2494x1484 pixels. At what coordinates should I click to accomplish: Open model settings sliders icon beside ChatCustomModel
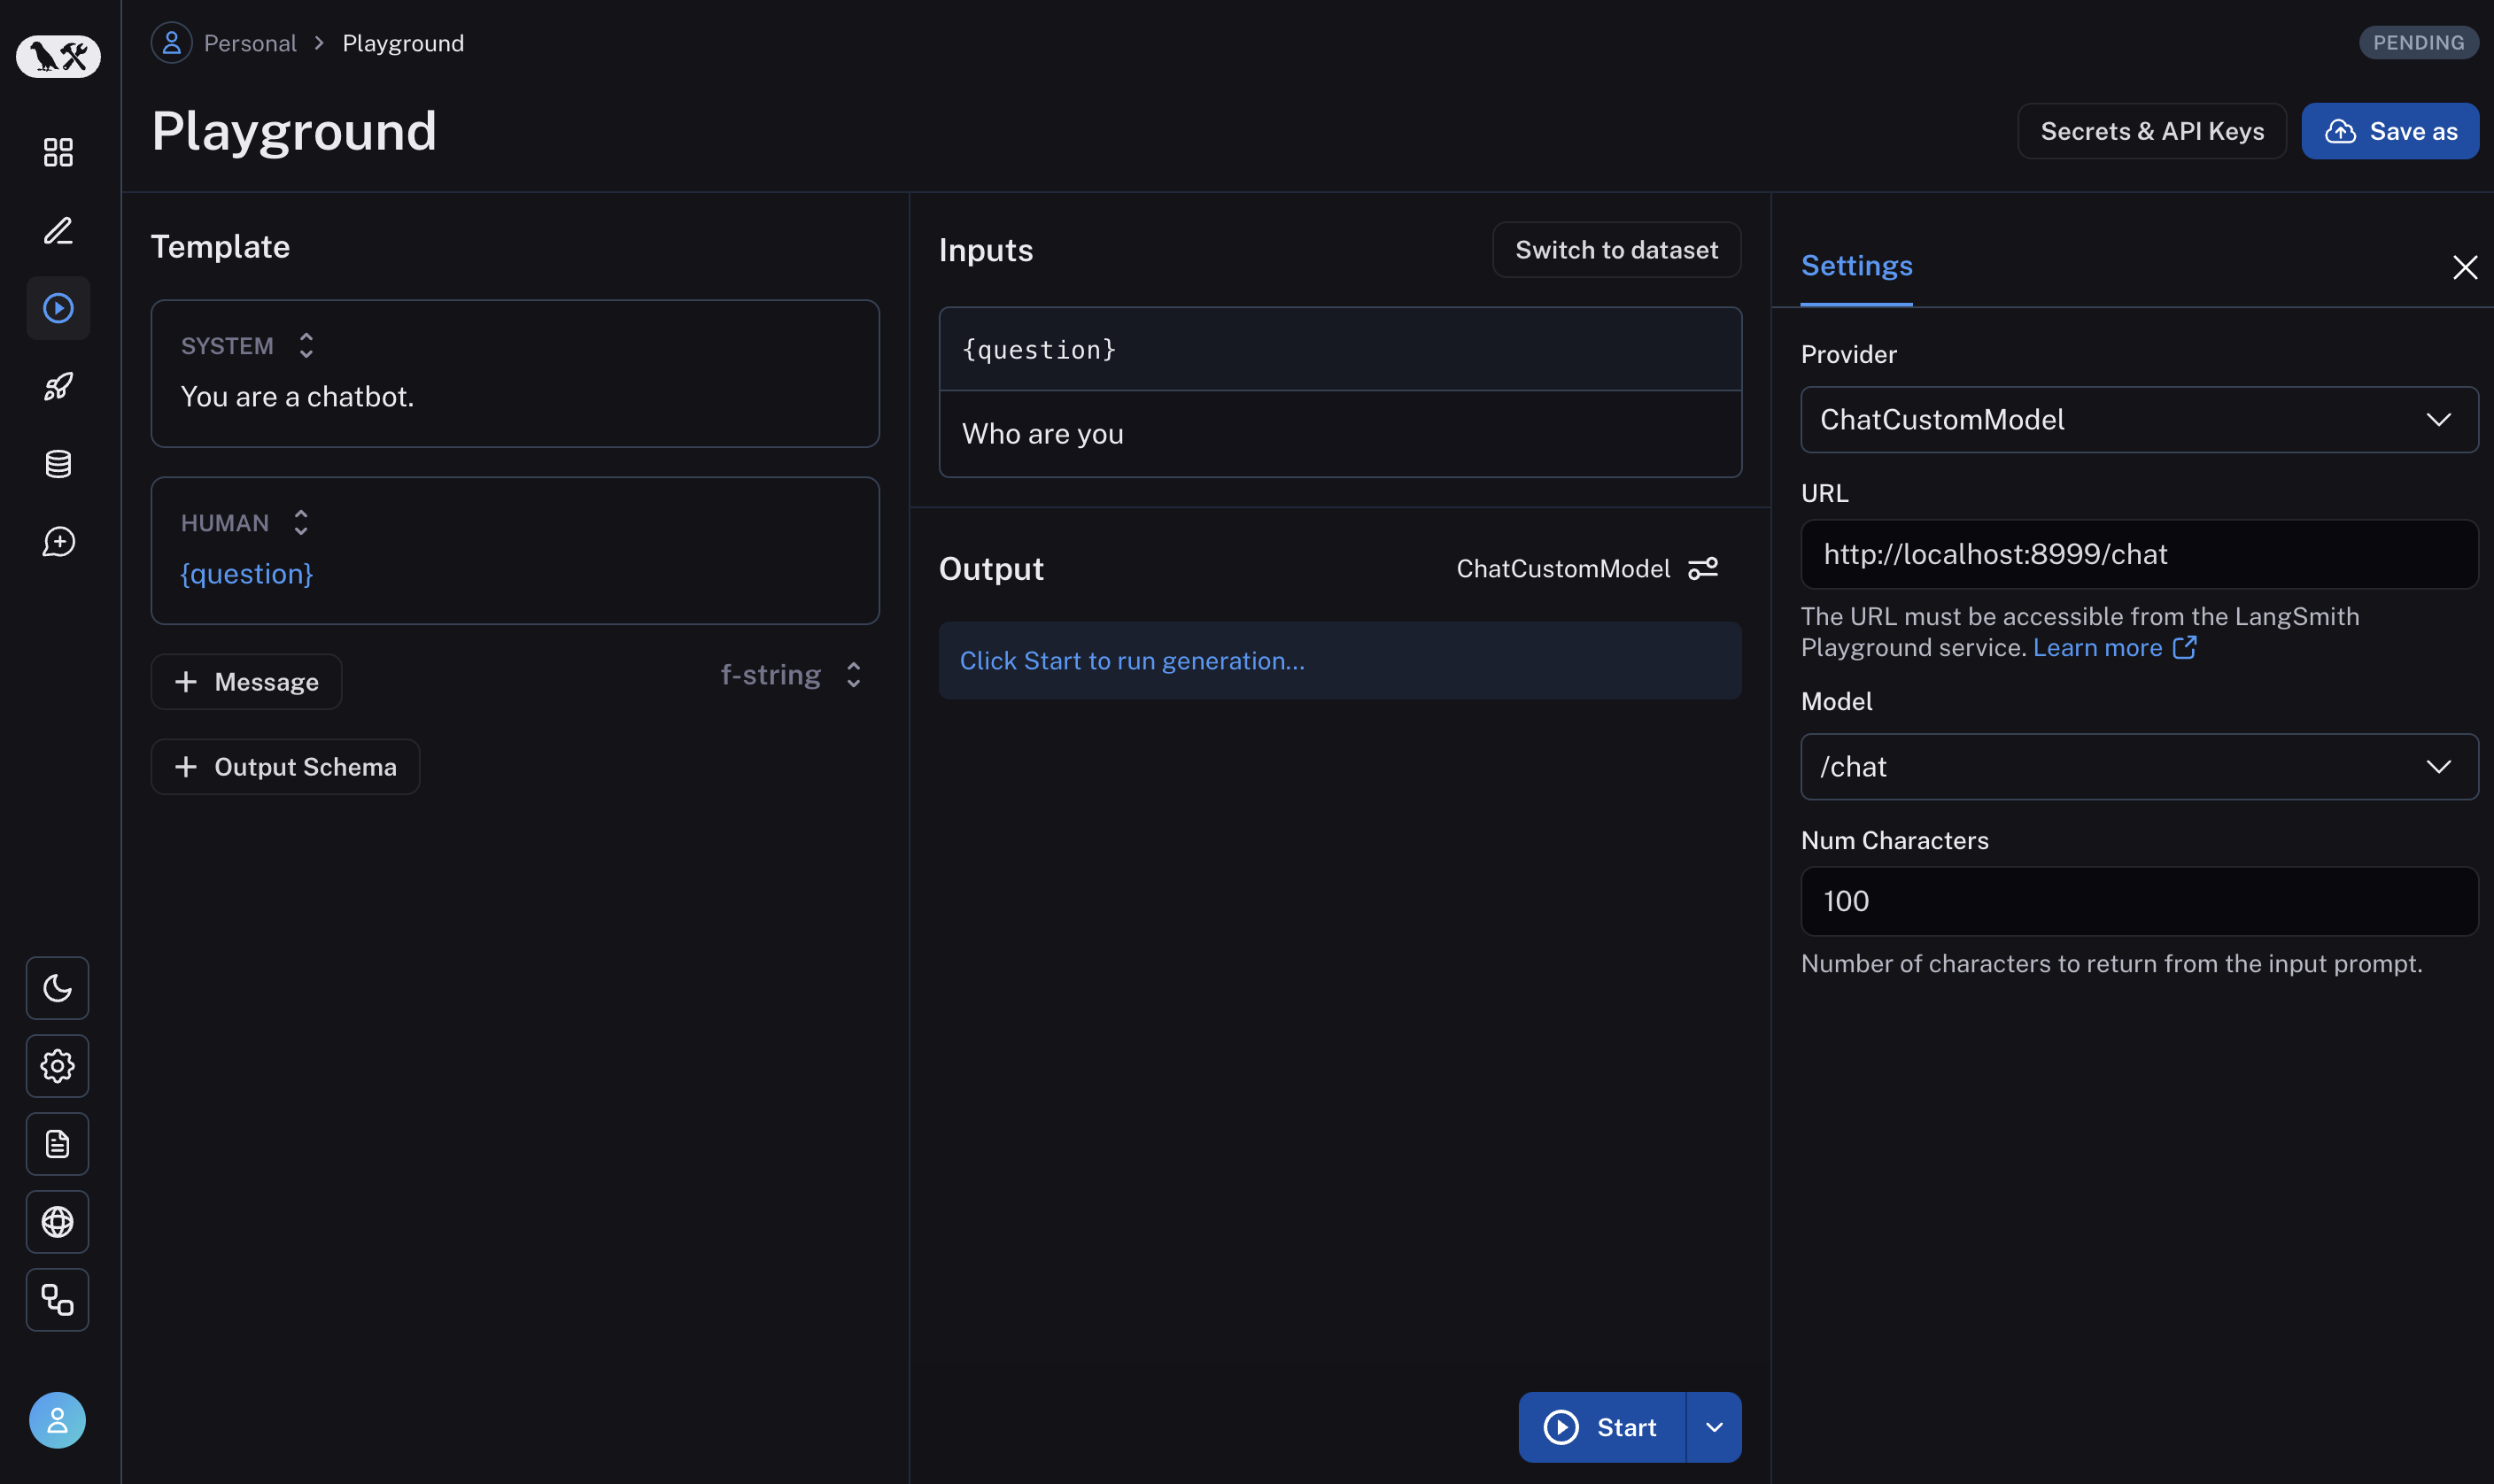pos(1705,568)
